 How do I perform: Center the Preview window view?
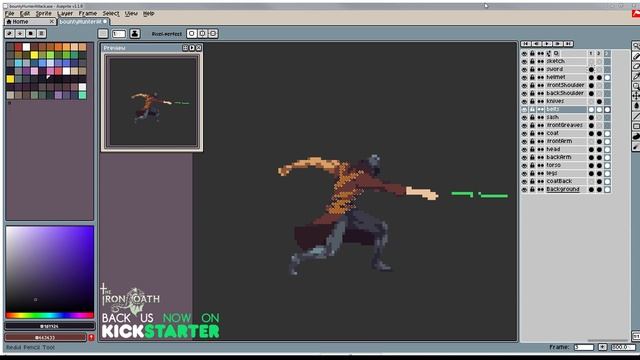[185, 48]
